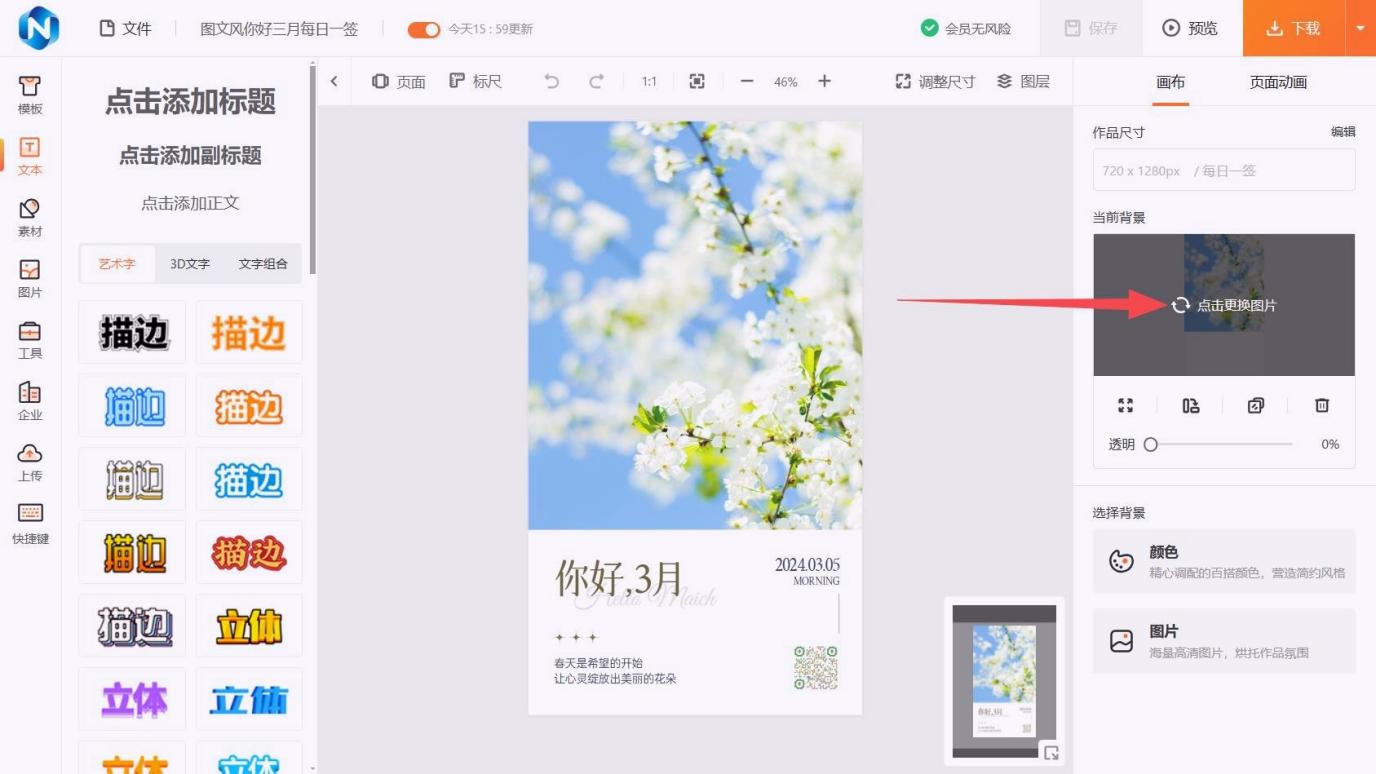This screenshot has width=1376, height=774.
Task: Open the 文件 file menu
Action: (x=126, y=29)
